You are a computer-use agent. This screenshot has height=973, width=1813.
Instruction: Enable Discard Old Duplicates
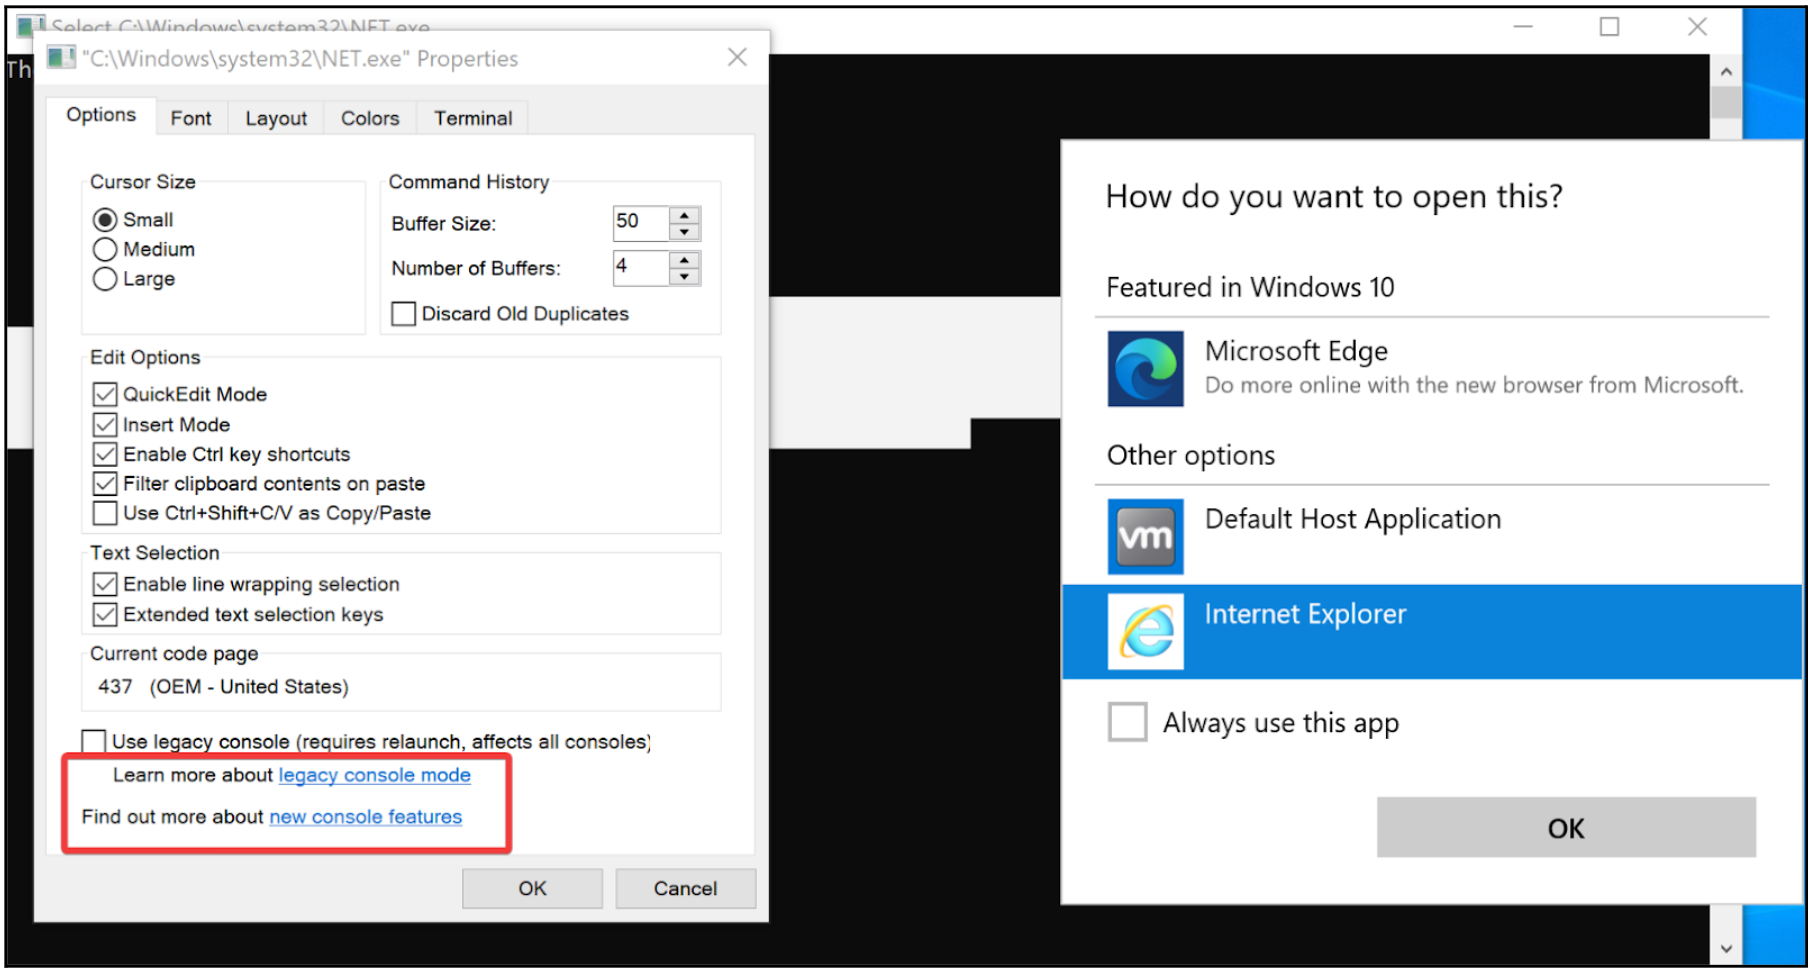(404, 314)
